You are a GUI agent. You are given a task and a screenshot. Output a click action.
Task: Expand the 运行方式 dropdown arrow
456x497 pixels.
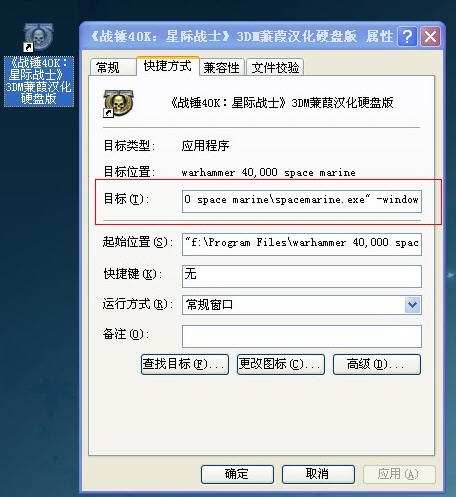pyautogui.click(x=412, y=305)
